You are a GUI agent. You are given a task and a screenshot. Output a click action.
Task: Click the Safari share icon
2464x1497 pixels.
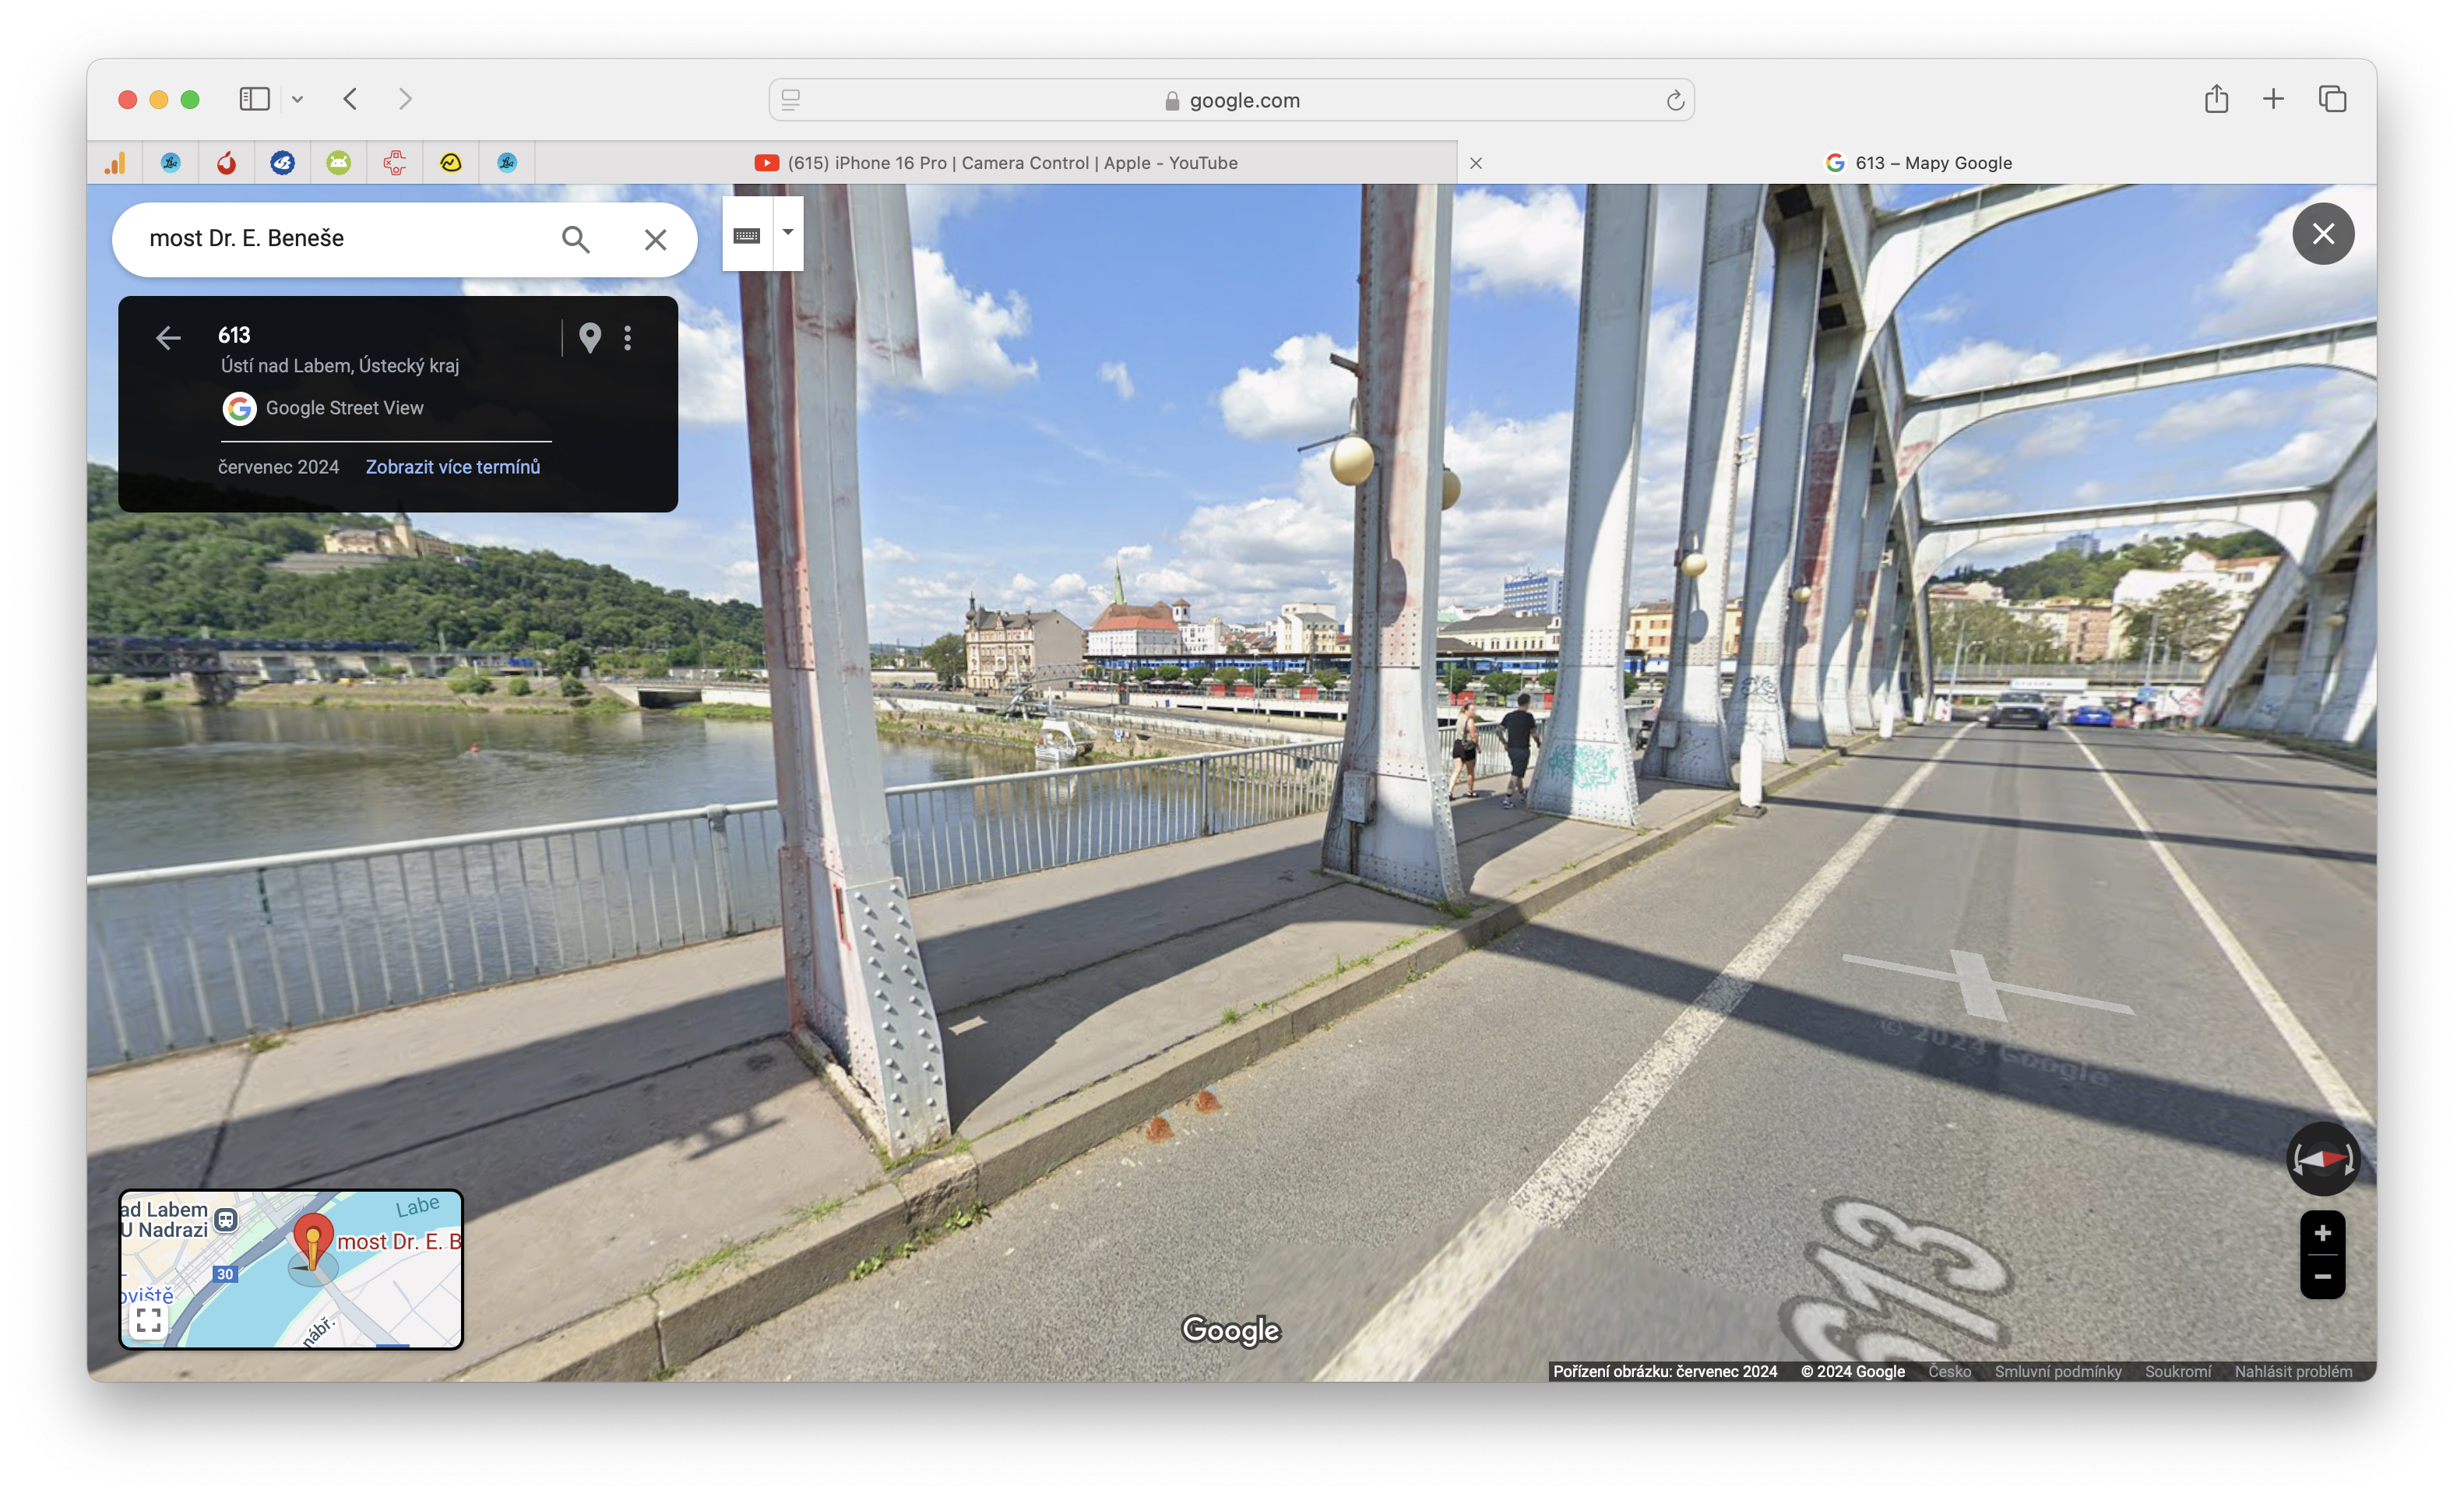(x=2218, y=99)
